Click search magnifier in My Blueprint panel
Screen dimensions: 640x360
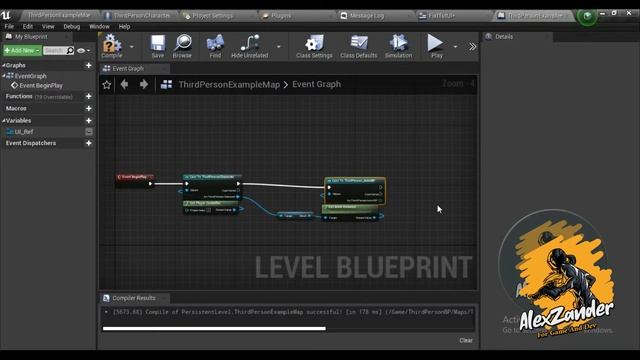coord(70,51)
